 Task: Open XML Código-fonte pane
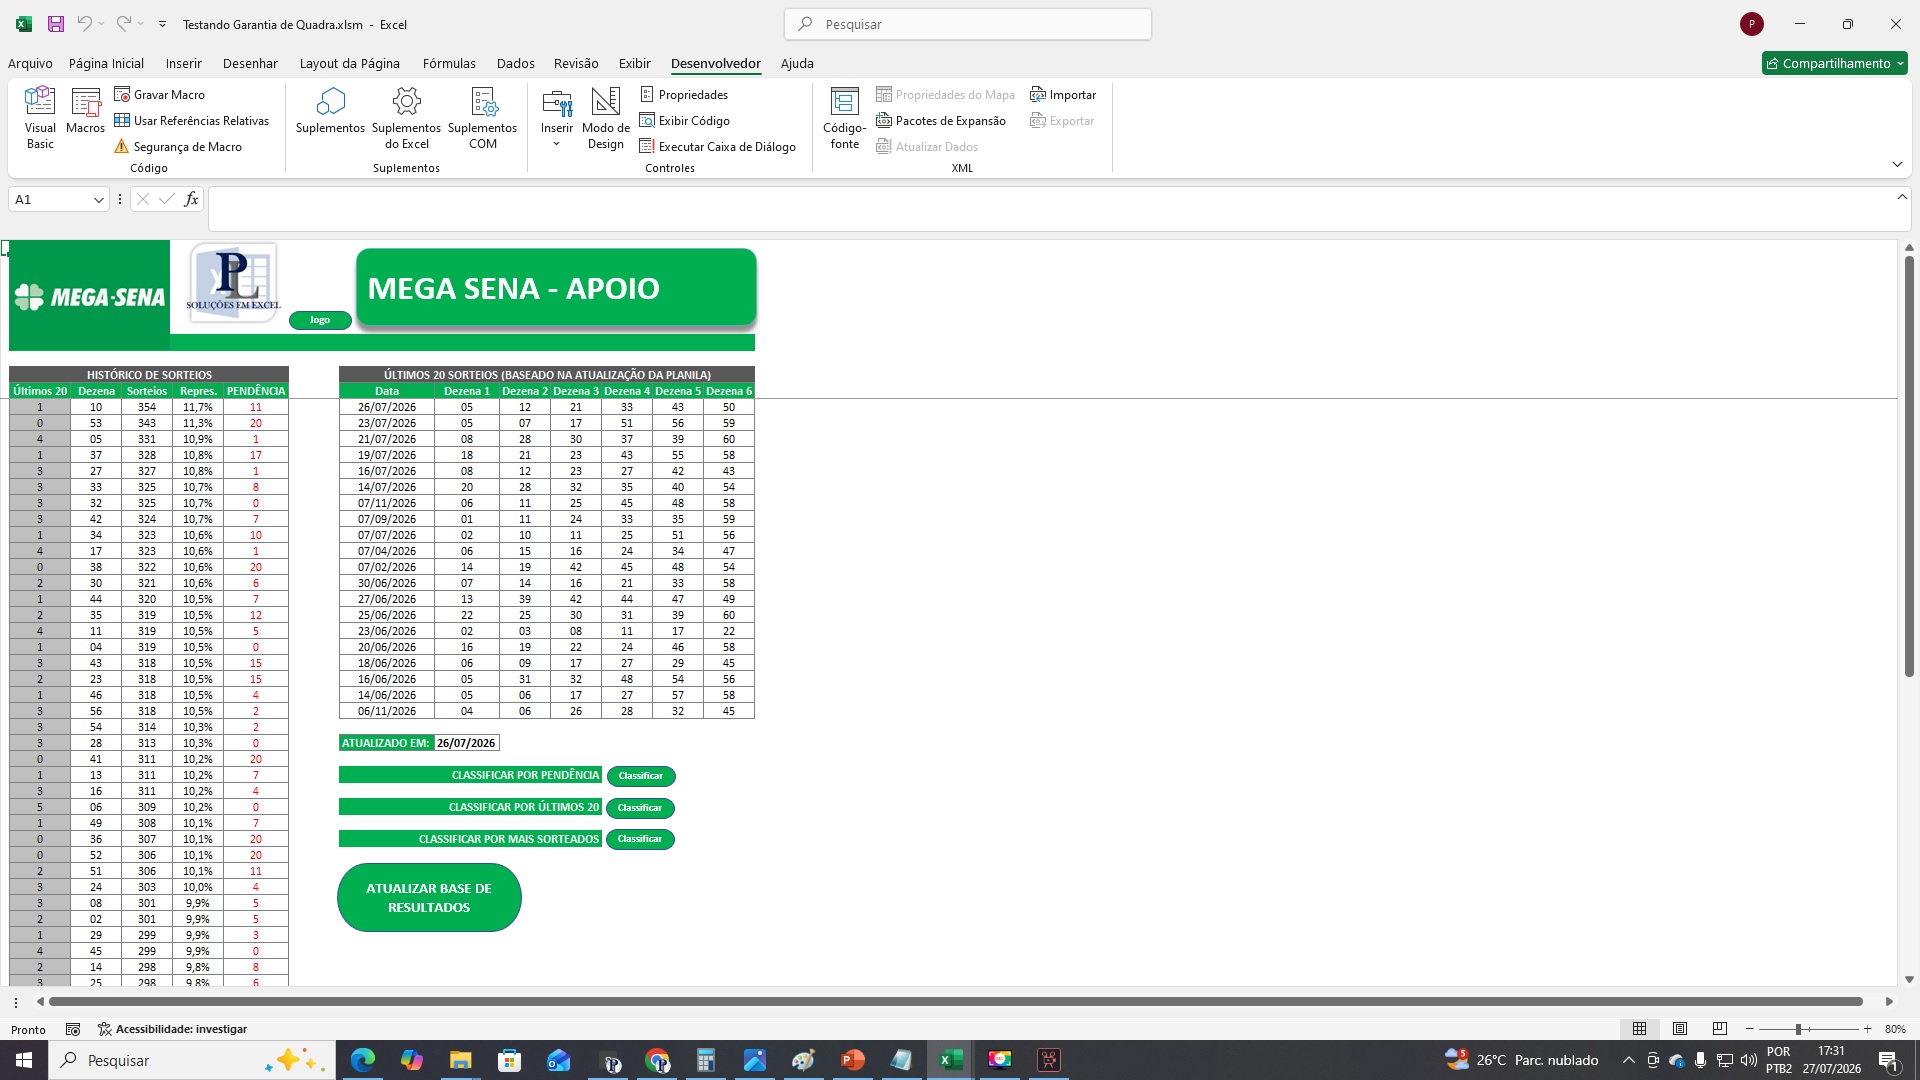point(845,118)
